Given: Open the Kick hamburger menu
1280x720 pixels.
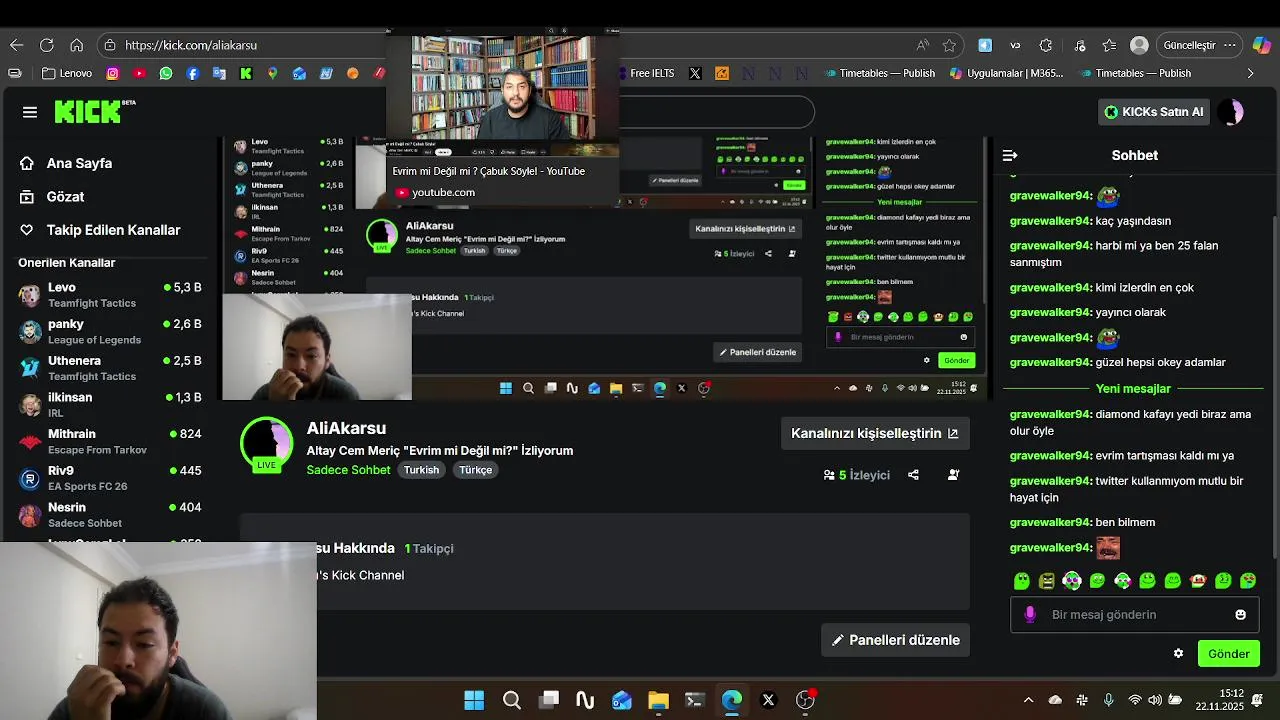Looking at the screenshot, I should point(30,112).
